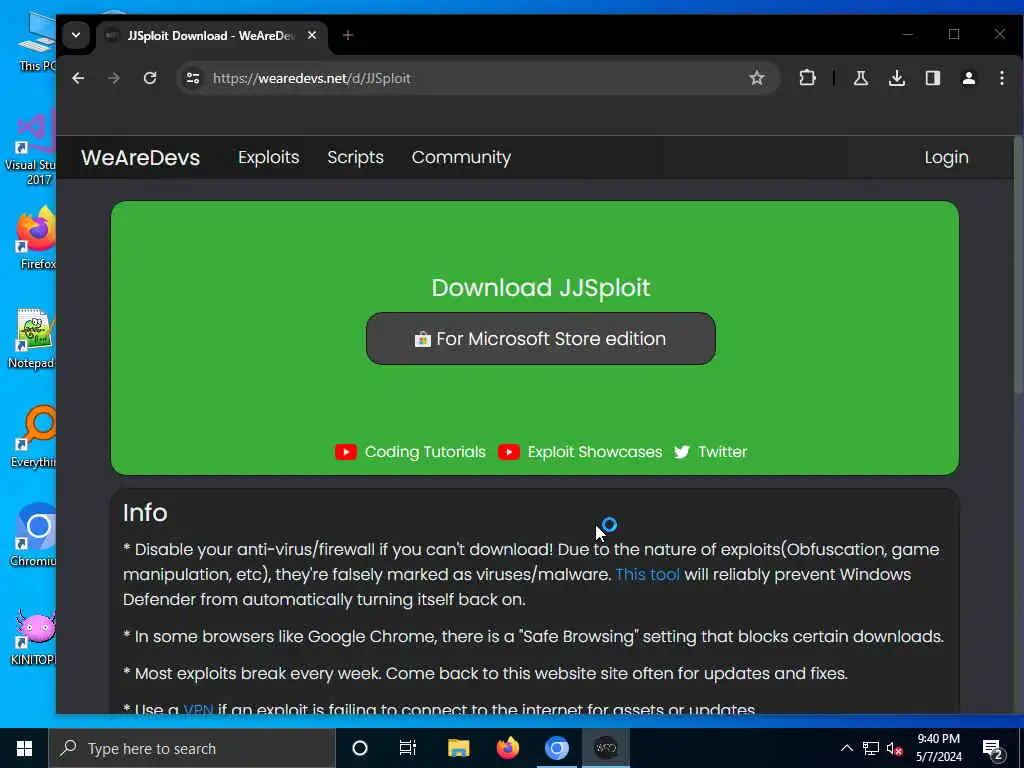Image resolution: width=1024 pixels, height=768 pixels.
Task: Click the YouTube icon beside Exploit Showcases
Action: coord(509,452)
